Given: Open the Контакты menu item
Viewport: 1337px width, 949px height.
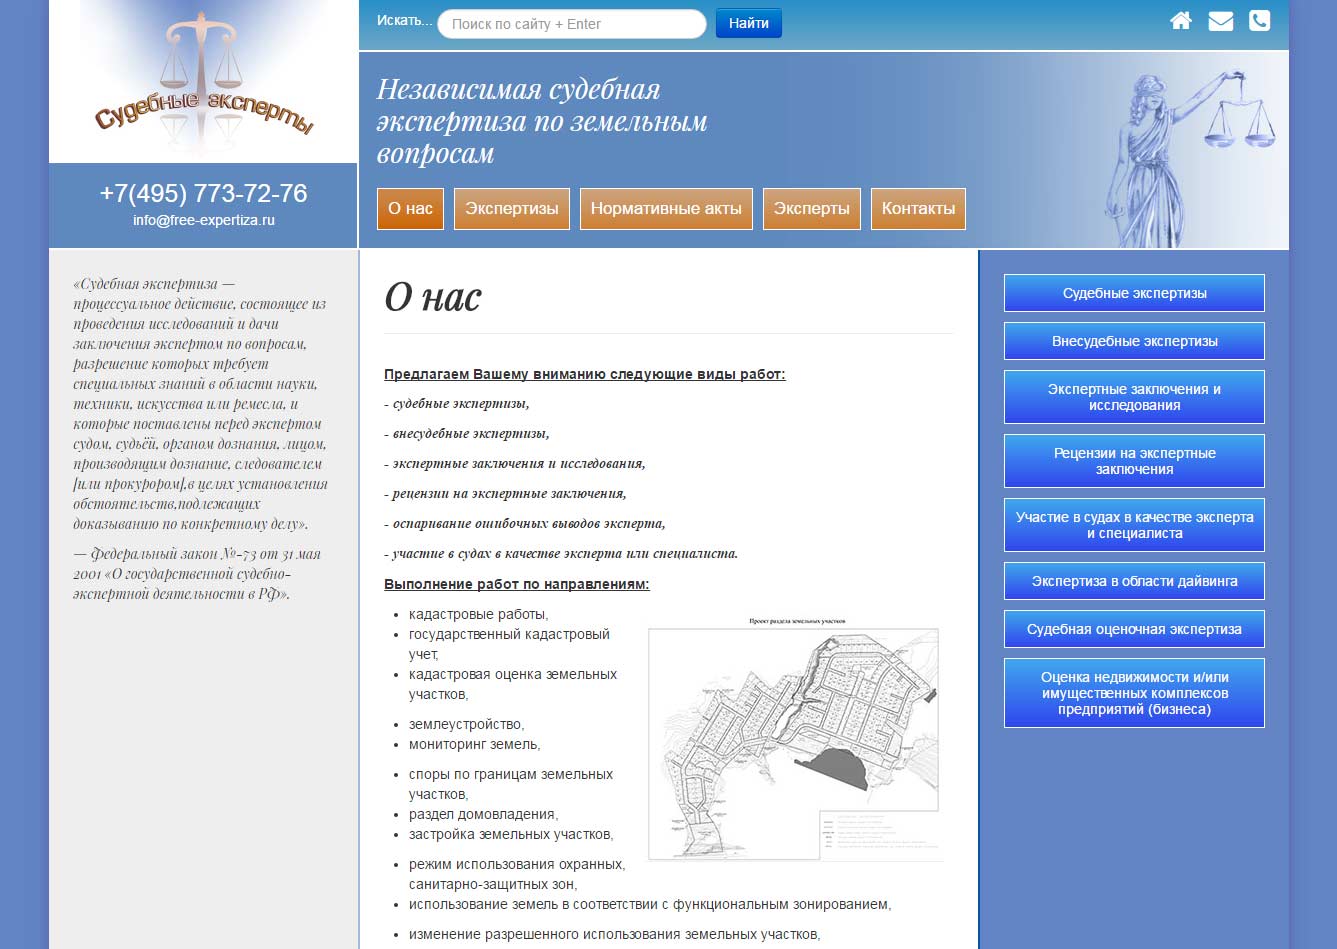Looking at the screenshot, I should point(918,209).
